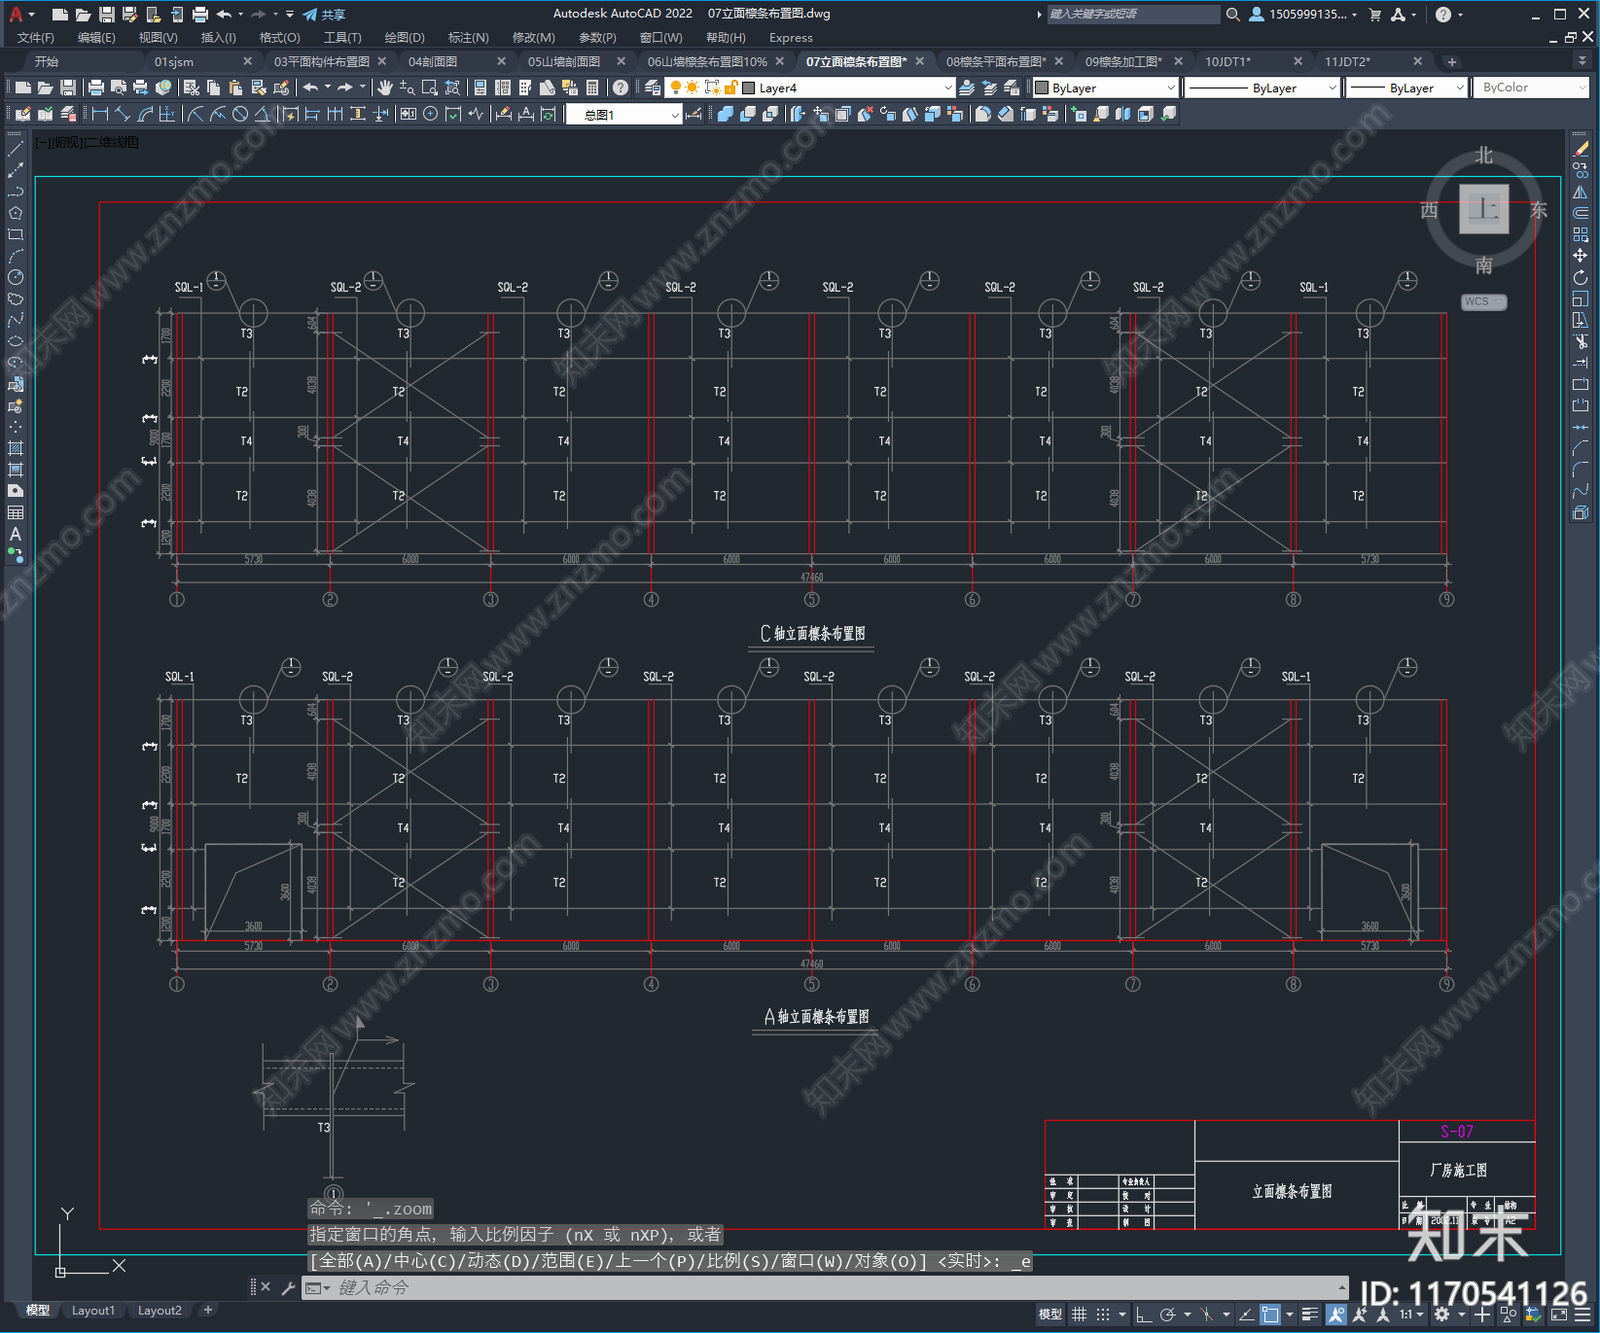
Task: Click the Pan (hand) tool icon
Action: pyautogui.click(x=385, y=88)
